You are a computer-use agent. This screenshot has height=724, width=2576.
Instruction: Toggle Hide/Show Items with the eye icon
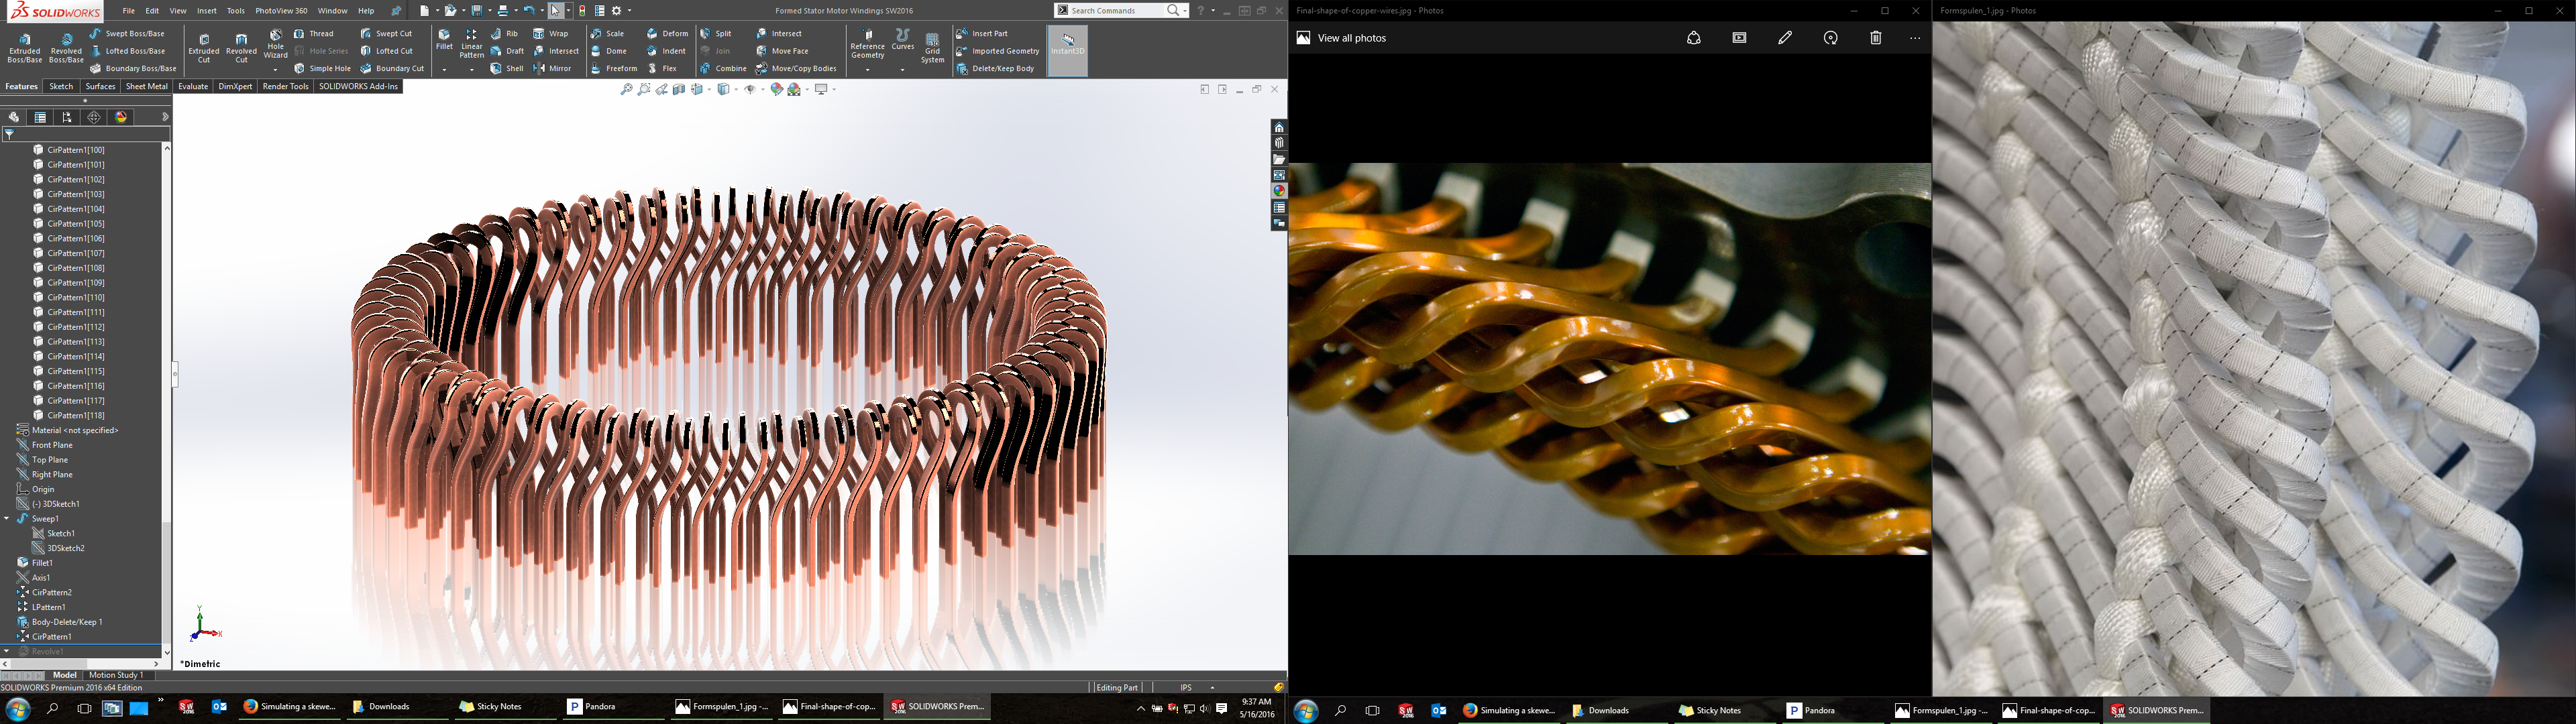tap(751, 89)
